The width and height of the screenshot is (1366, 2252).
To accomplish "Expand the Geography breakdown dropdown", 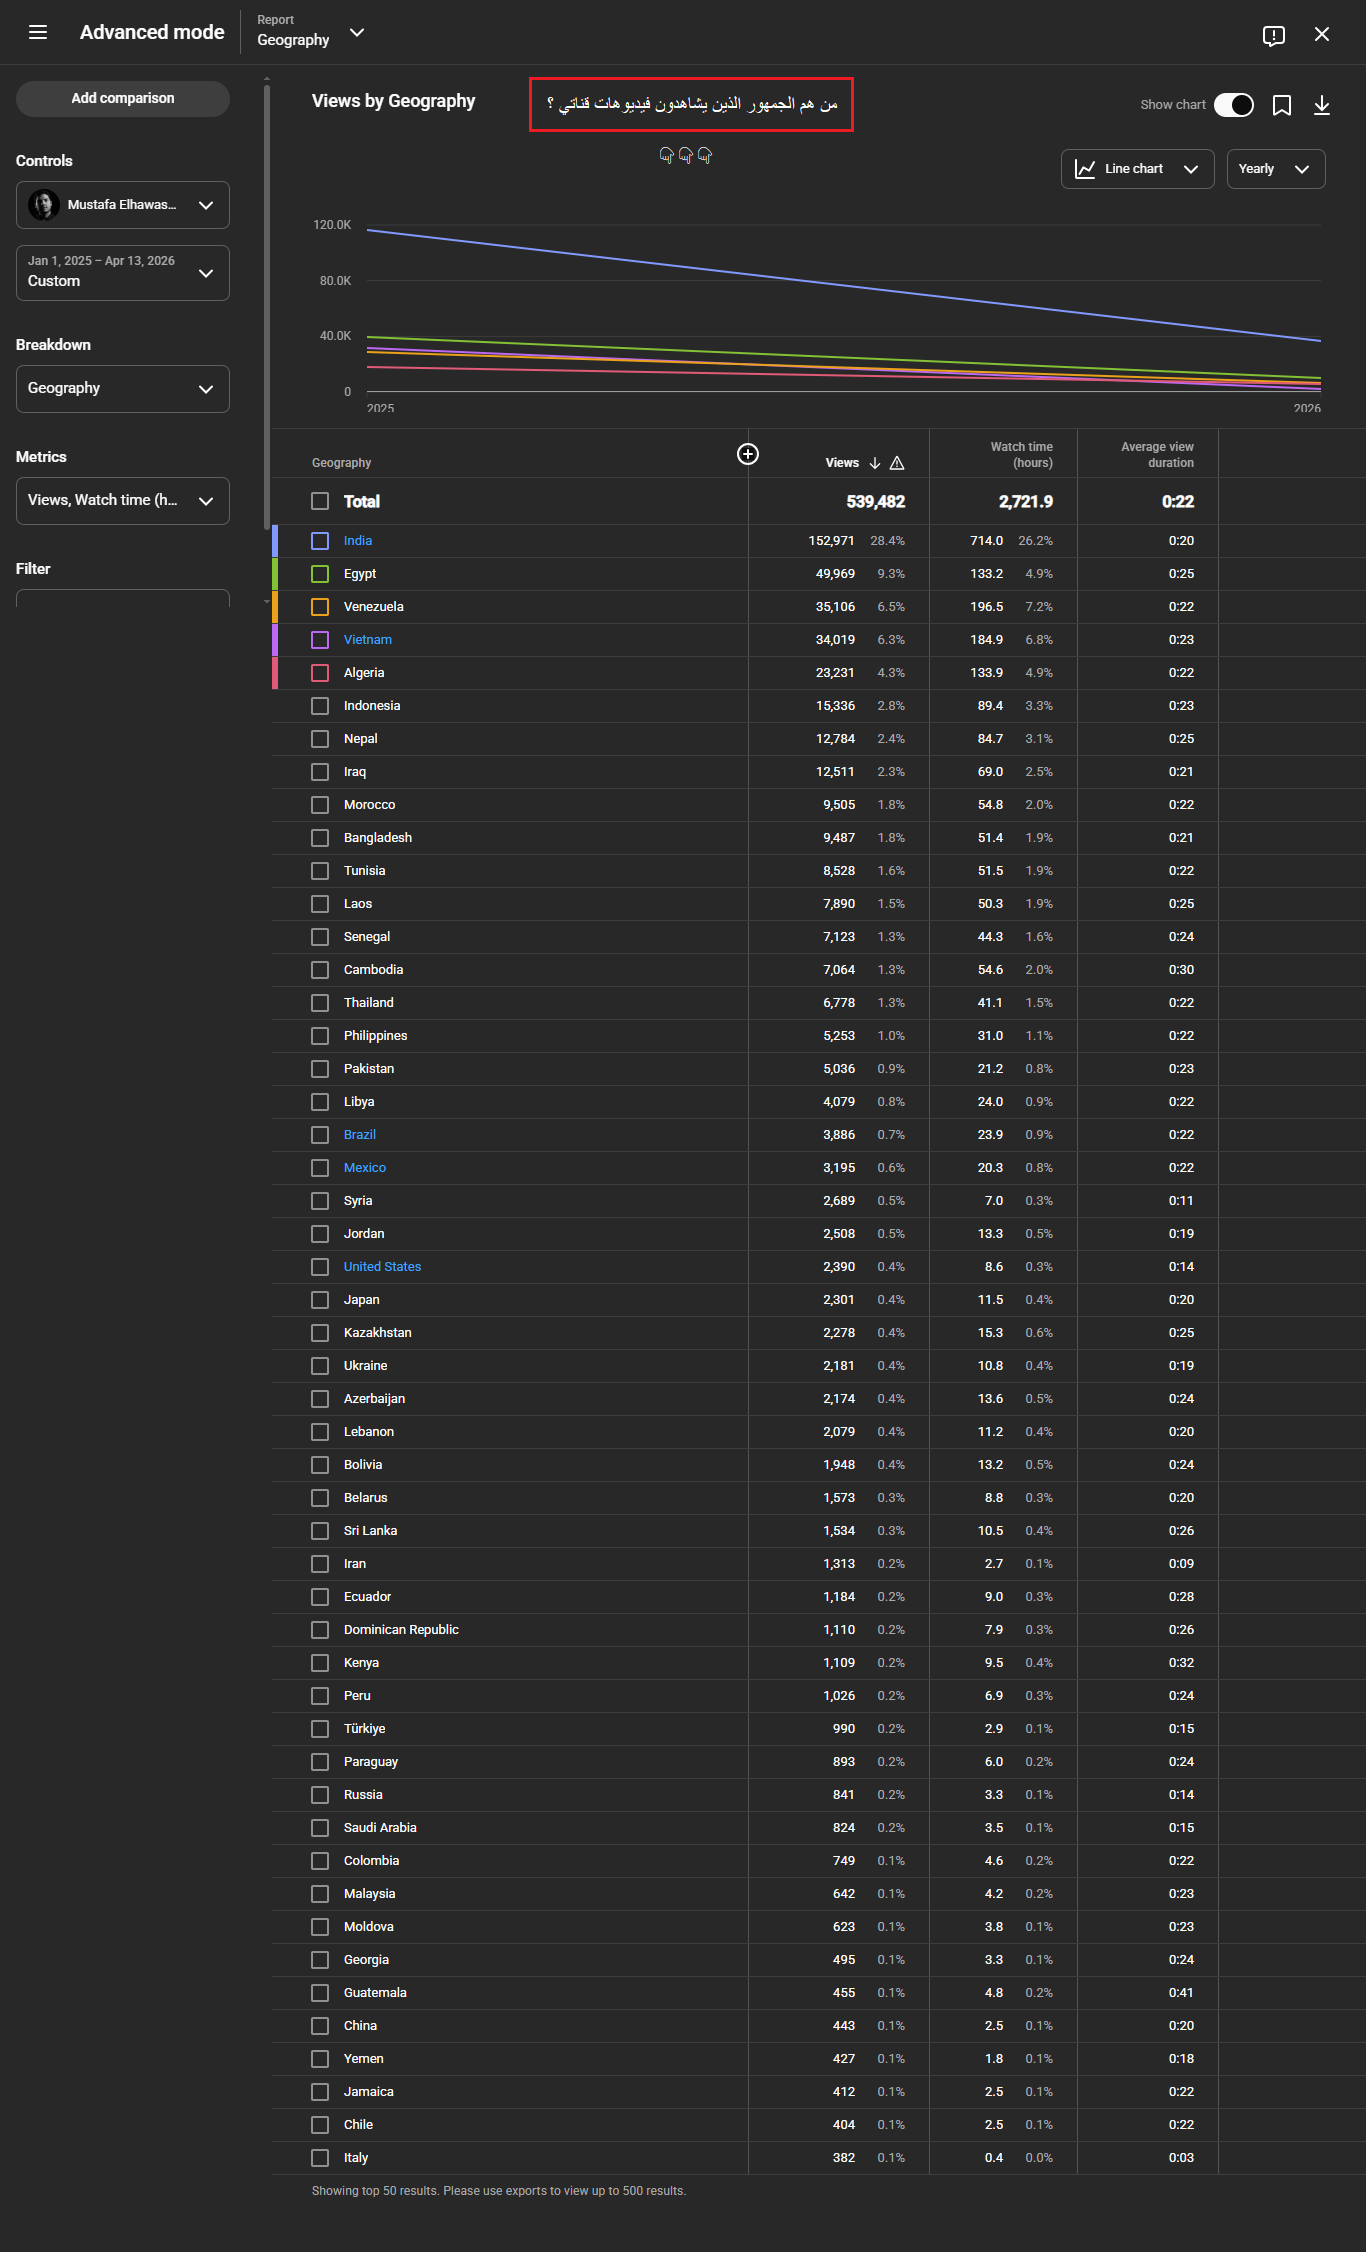I will (x=122, y=389).
